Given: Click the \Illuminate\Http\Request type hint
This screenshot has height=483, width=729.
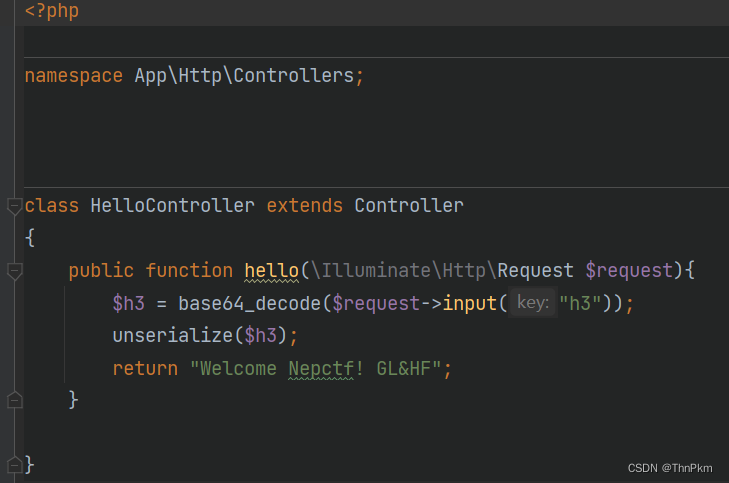Looking at the screenshot, I should [441, 271].
